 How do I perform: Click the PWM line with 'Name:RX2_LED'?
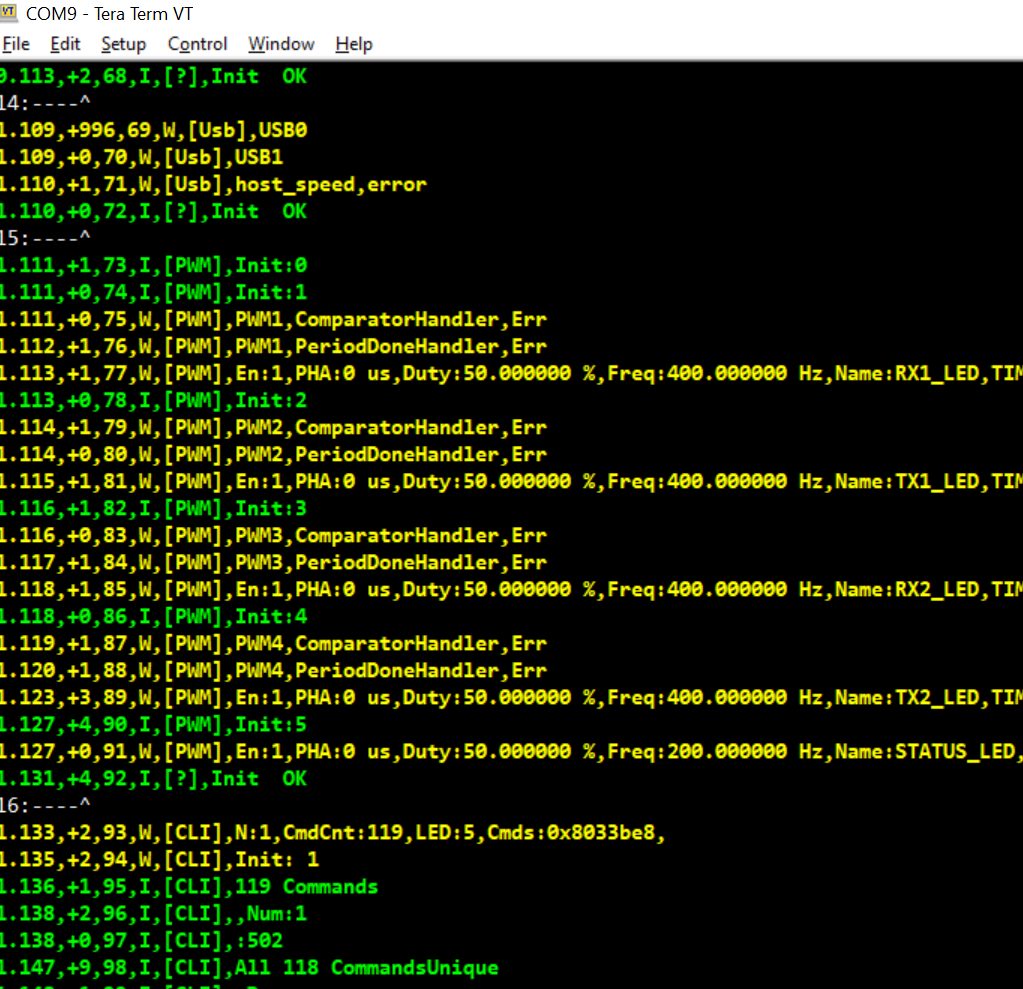[512, 590]
